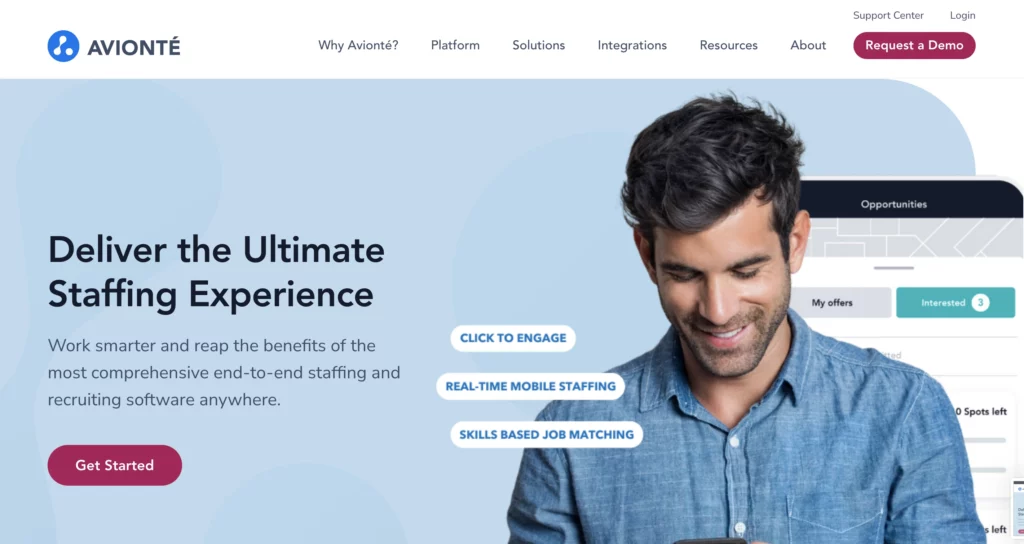1024x544 pixels.
Task: Open the Support Center link
Action: [888, 15]
